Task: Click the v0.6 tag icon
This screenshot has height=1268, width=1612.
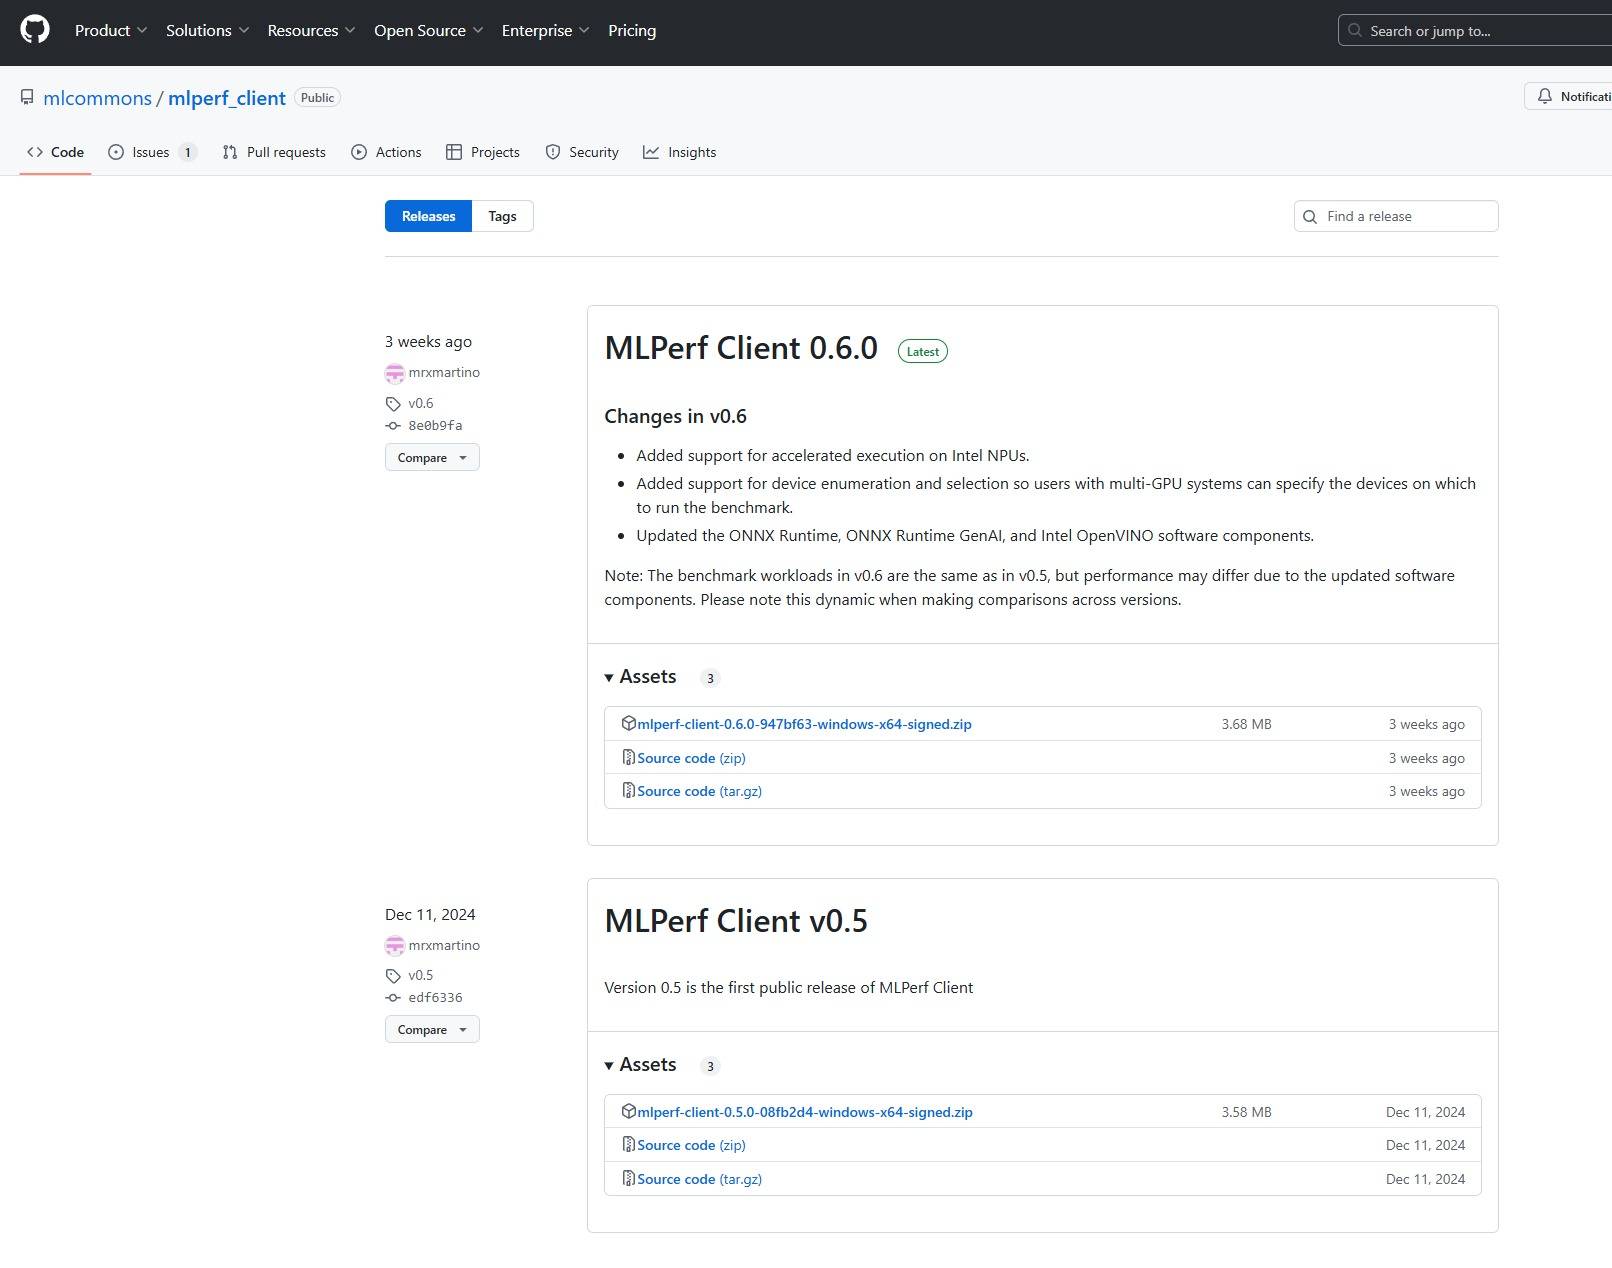Action: point(393,404)
